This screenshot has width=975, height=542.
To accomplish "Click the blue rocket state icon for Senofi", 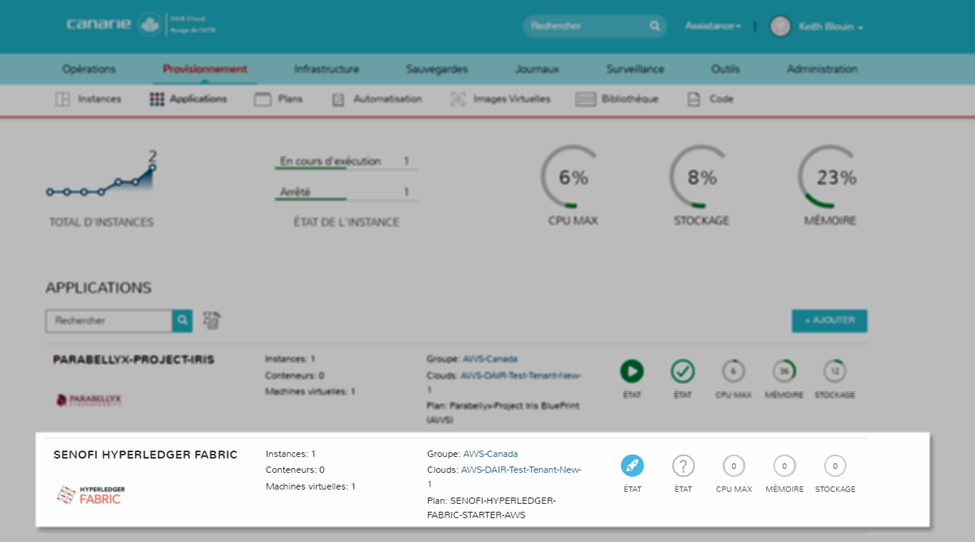I will 631,466.
